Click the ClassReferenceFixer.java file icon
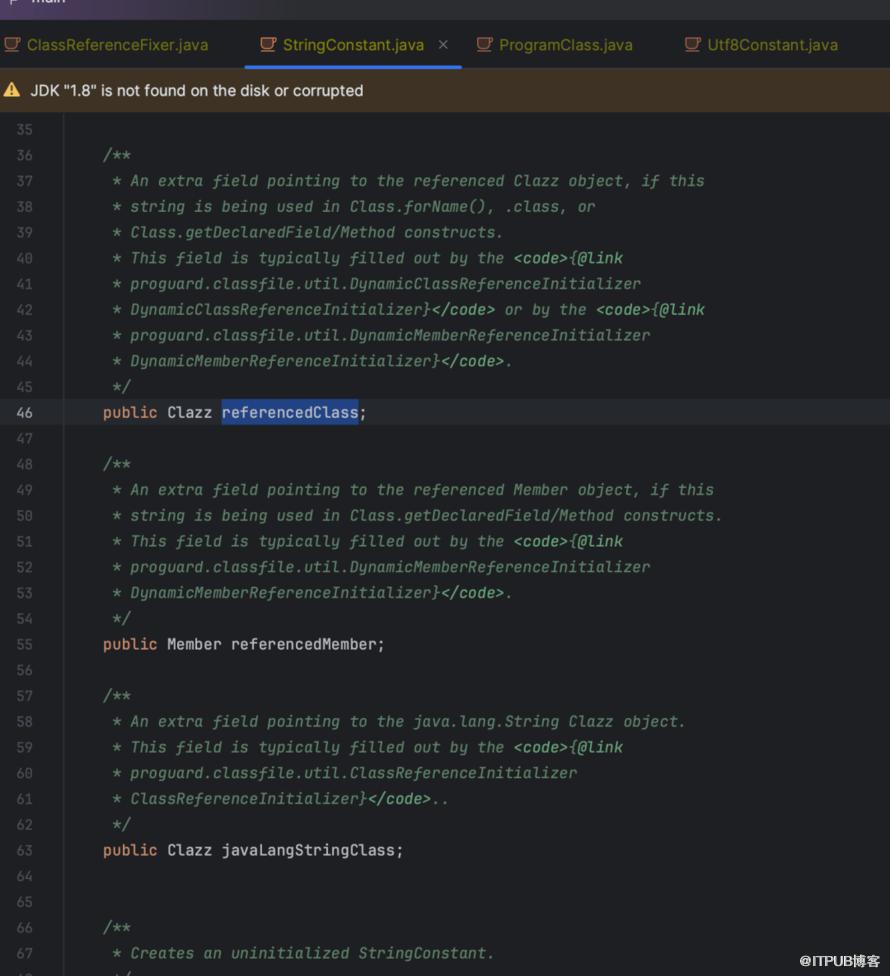 [x=12, y=45]
